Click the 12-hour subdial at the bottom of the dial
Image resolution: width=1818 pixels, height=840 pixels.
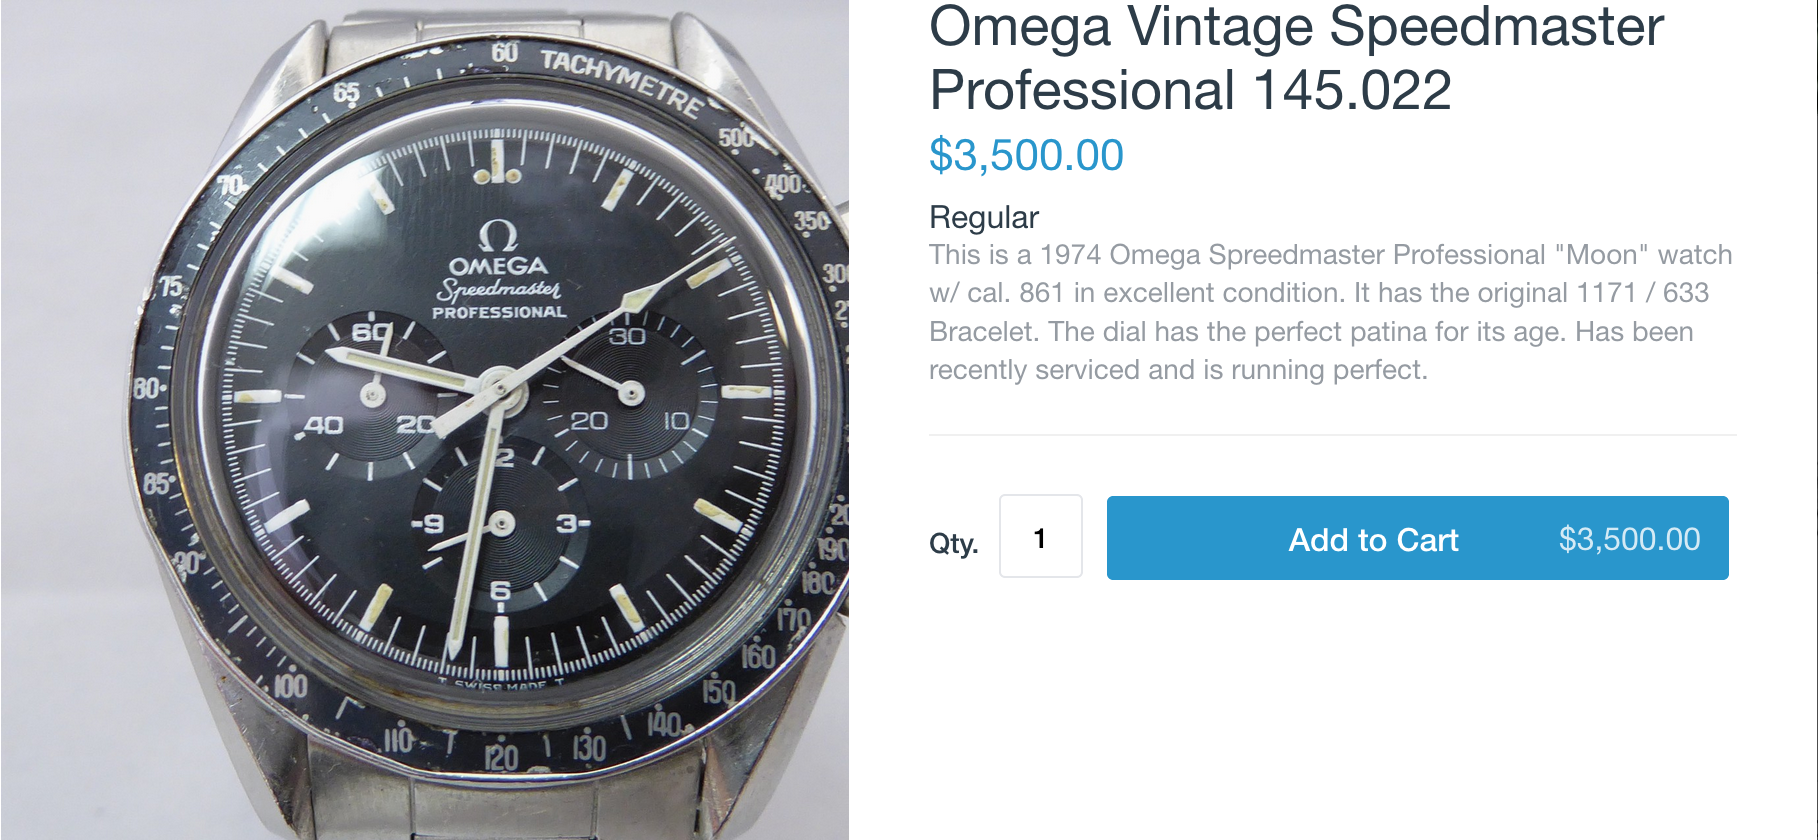pos(500,523)
